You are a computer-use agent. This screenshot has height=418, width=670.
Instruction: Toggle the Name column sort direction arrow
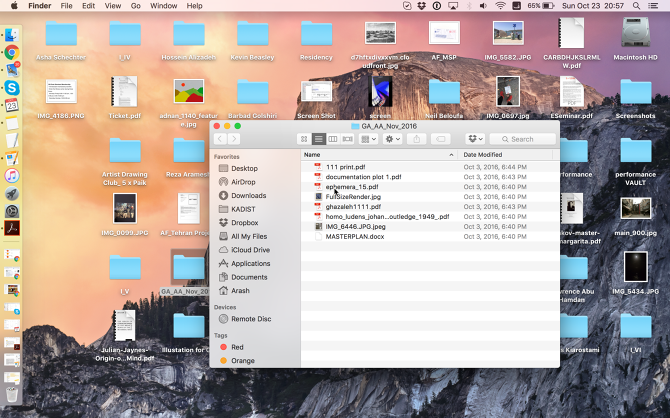451,155
